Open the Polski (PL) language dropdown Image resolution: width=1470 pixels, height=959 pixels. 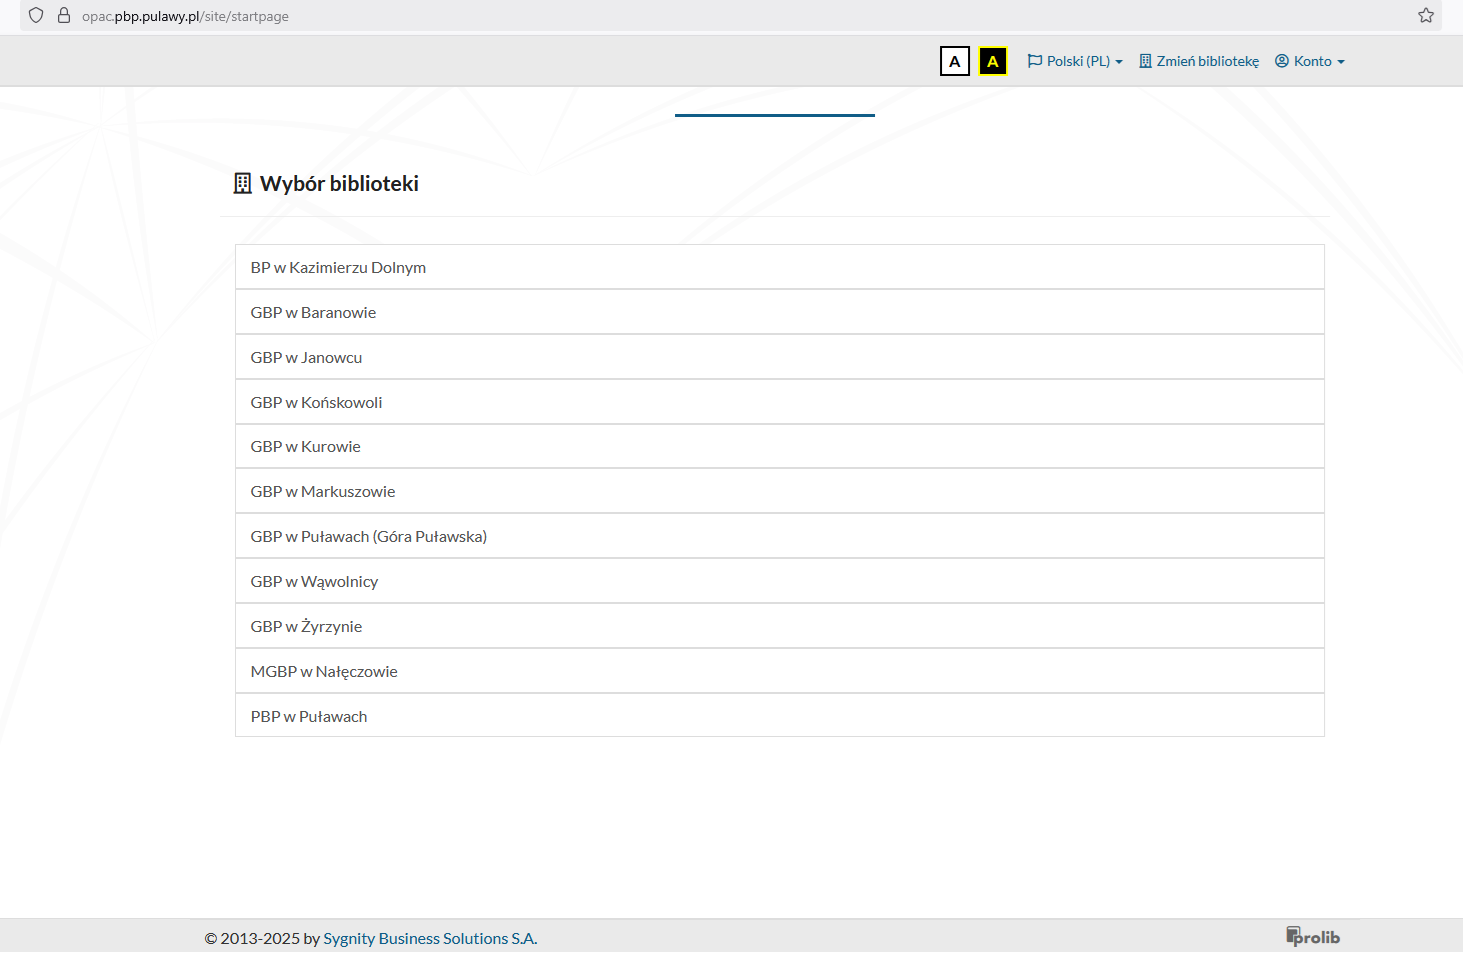(1075, 61)
